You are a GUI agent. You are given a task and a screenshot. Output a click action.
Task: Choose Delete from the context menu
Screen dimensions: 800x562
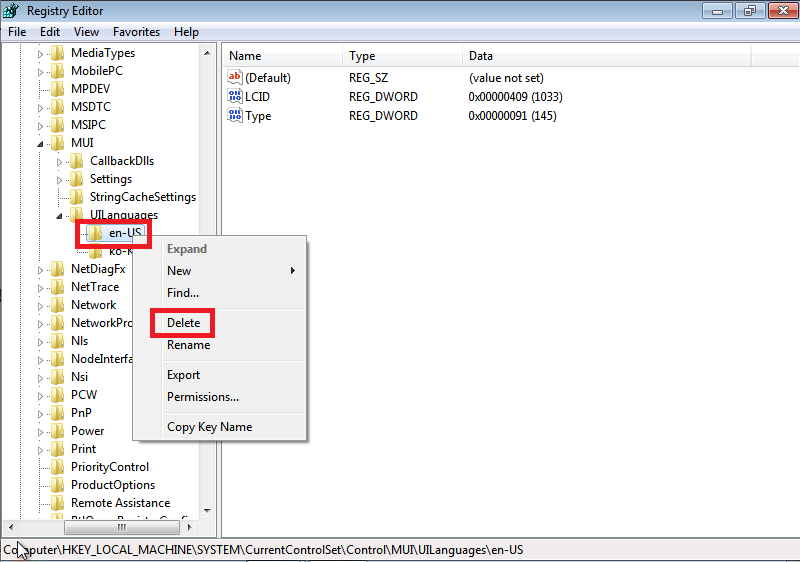(x=183, y=323)
